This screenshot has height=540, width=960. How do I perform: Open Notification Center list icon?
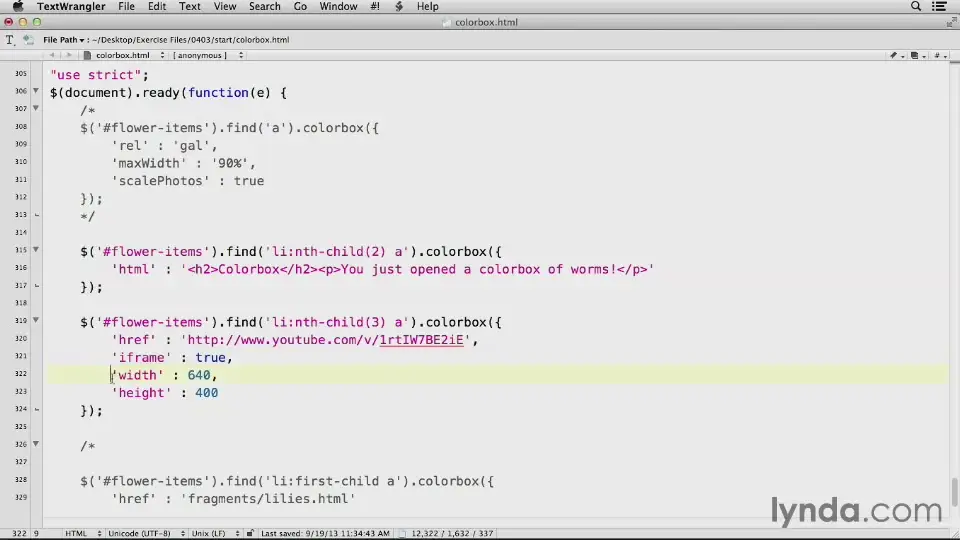click(x=940, y=6)
